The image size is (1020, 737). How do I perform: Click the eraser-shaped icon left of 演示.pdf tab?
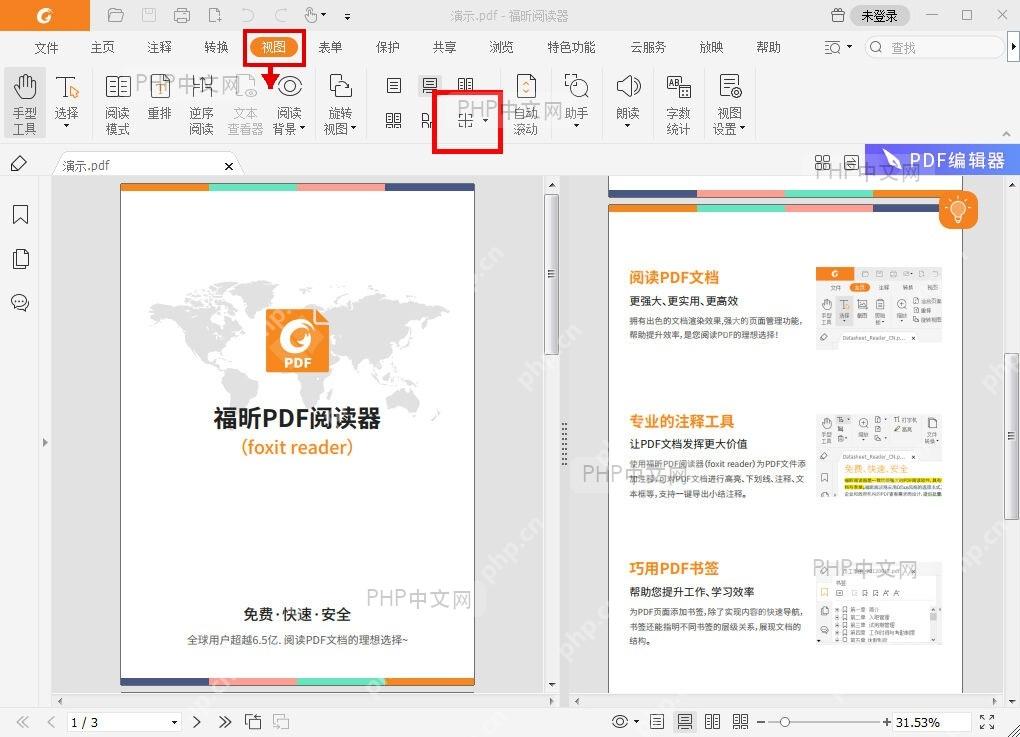tap(19, 163)
